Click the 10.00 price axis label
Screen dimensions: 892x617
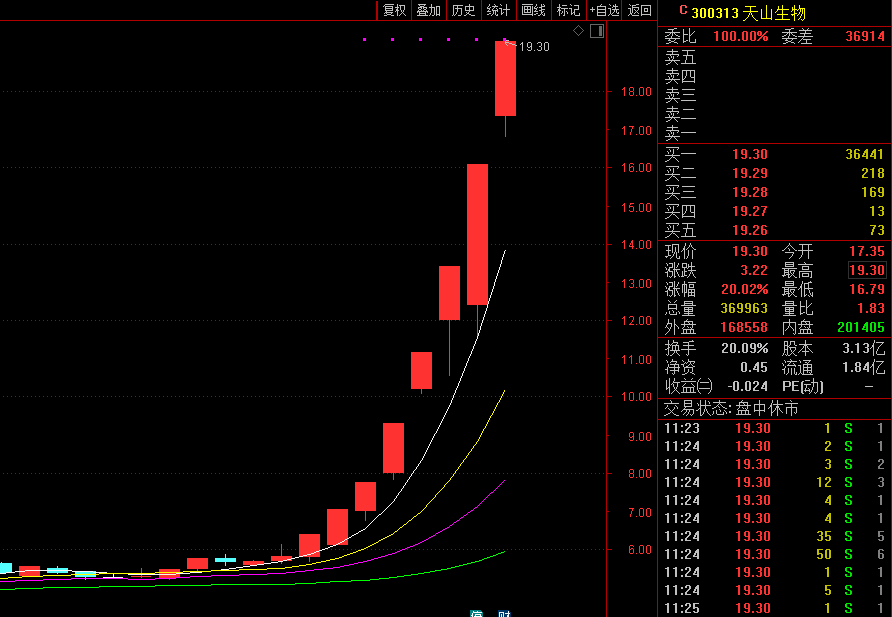636,396
